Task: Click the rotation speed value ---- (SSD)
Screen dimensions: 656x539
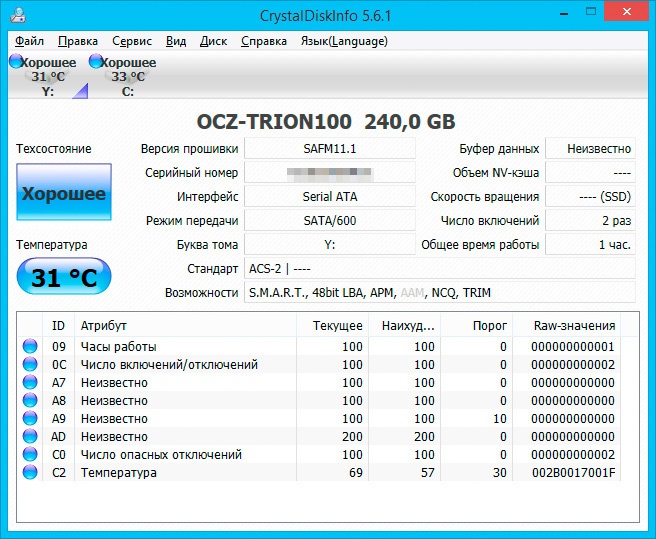Action: coord(590,196)
